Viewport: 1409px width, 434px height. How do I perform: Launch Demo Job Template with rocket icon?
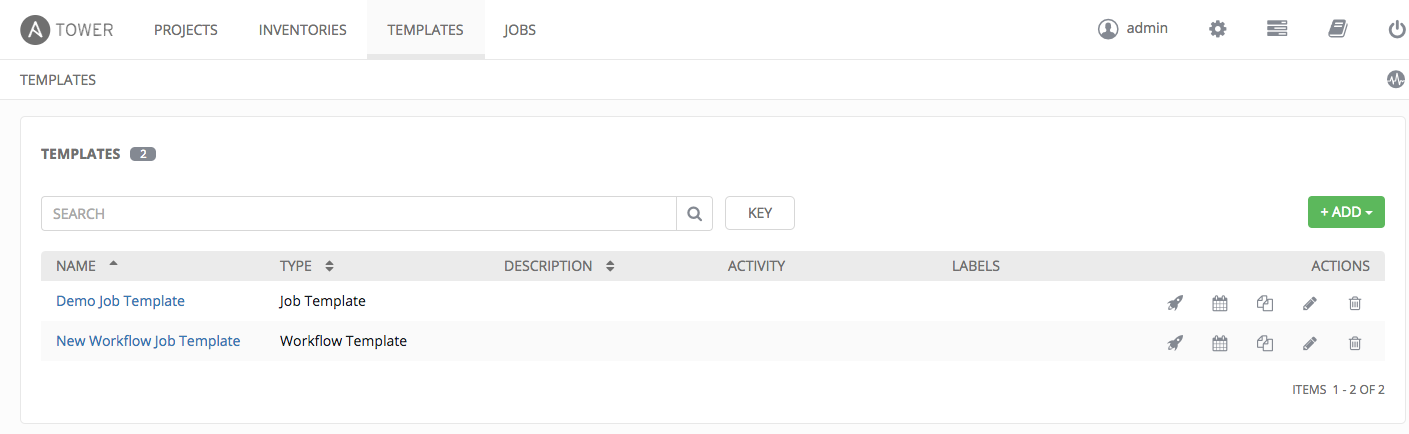point(1175,302)
